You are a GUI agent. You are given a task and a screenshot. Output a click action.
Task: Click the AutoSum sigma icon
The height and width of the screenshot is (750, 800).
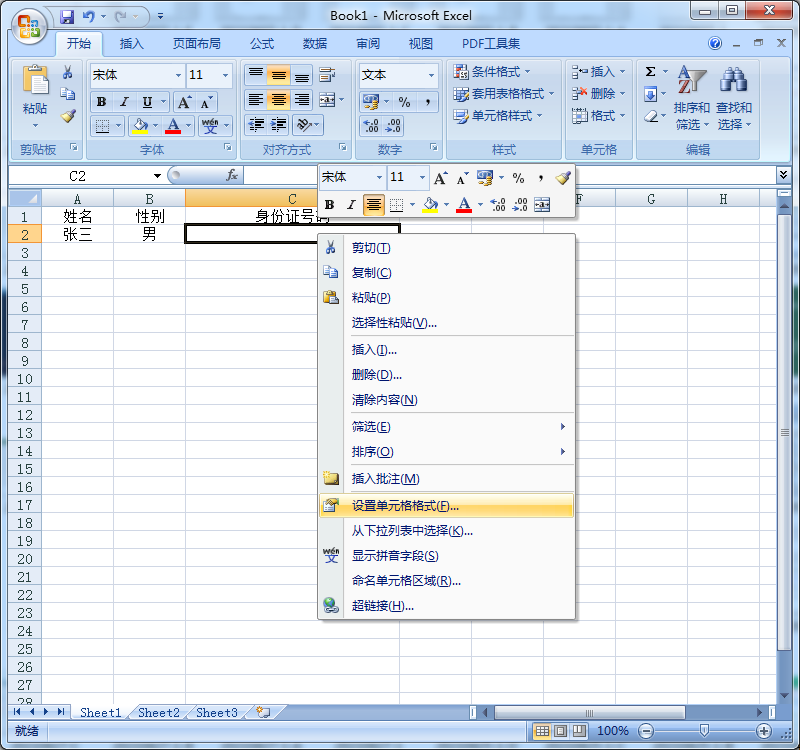click(x=650, y=71)
